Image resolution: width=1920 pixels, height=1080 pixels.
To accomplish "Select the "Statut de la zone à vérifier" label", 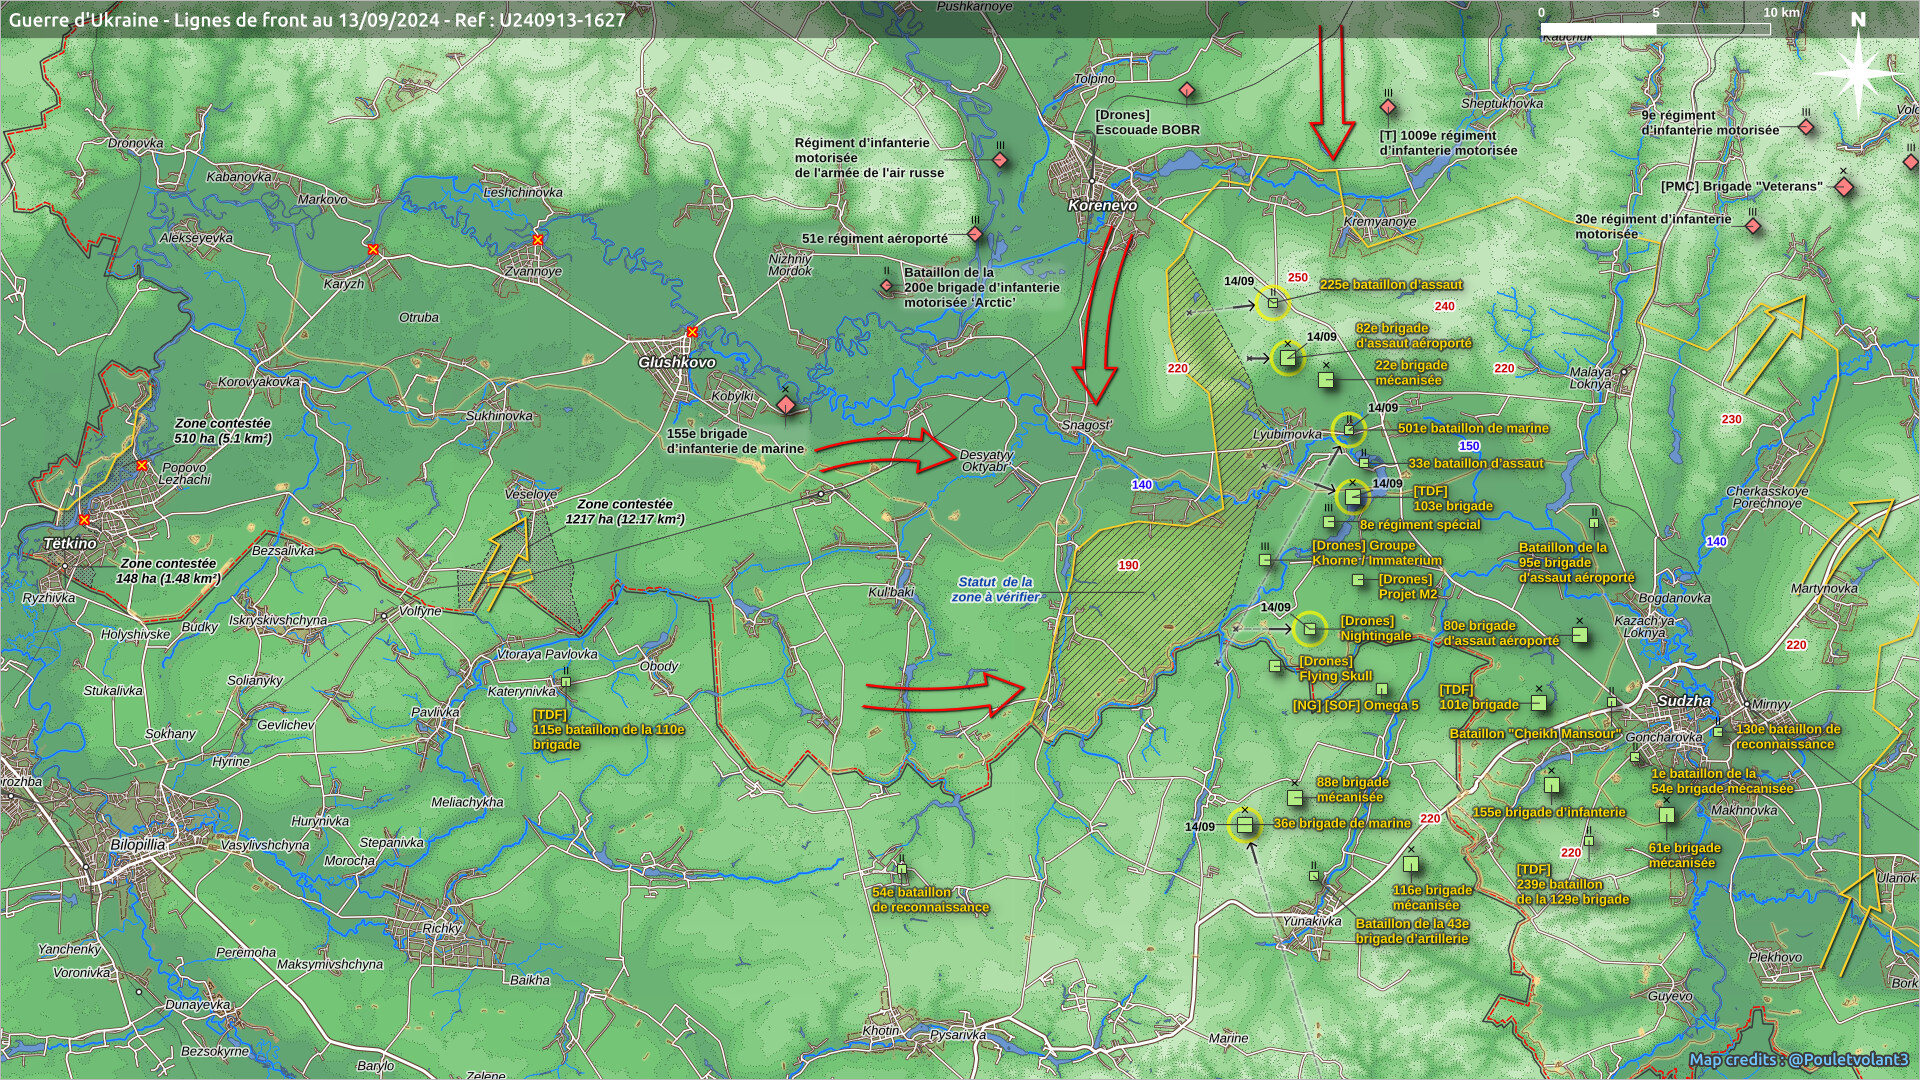I will click(995, 589).
